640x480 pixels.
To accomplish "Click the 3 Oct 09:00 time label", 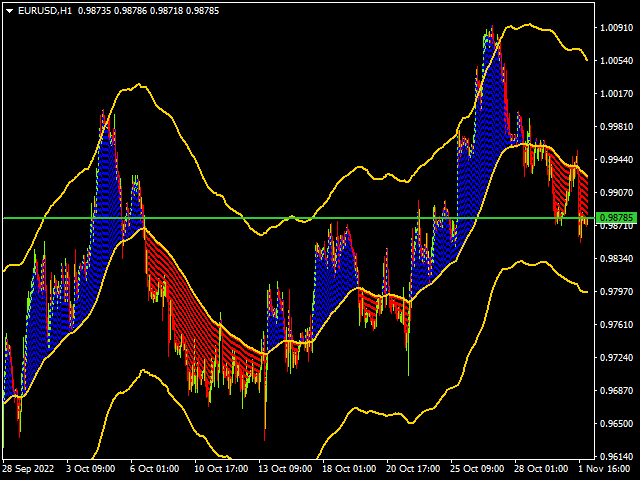I will click(x=91, y=469).
